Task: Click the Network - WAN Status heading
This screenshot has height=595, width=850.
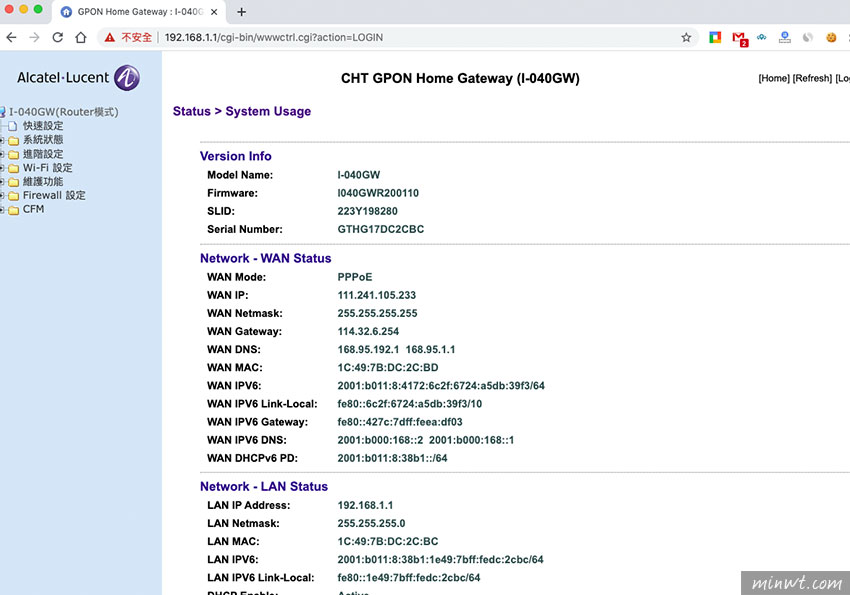Action: click(x=266, y=258)
